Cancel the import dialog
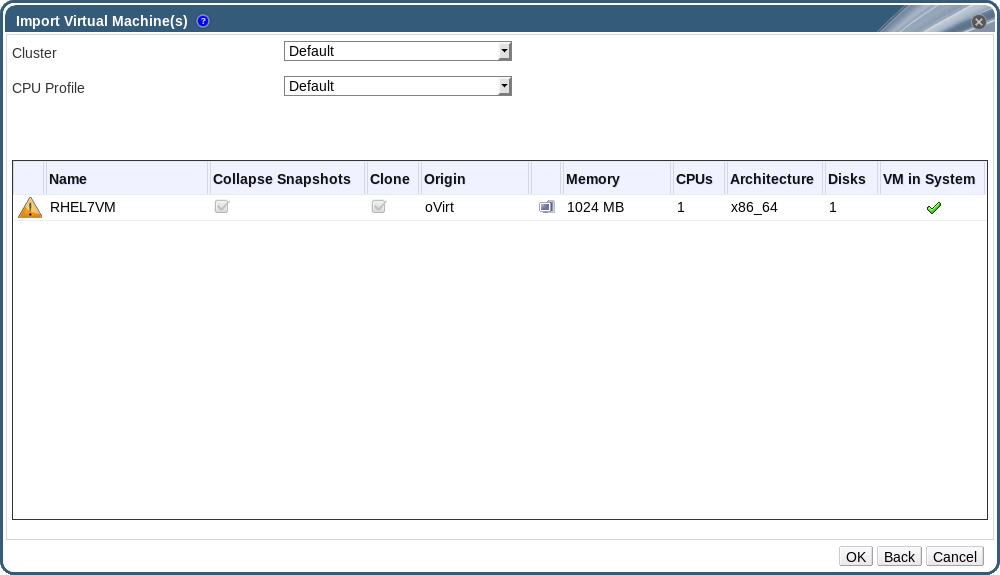This screenshot has height=575, width=1000. pos(955,557)
